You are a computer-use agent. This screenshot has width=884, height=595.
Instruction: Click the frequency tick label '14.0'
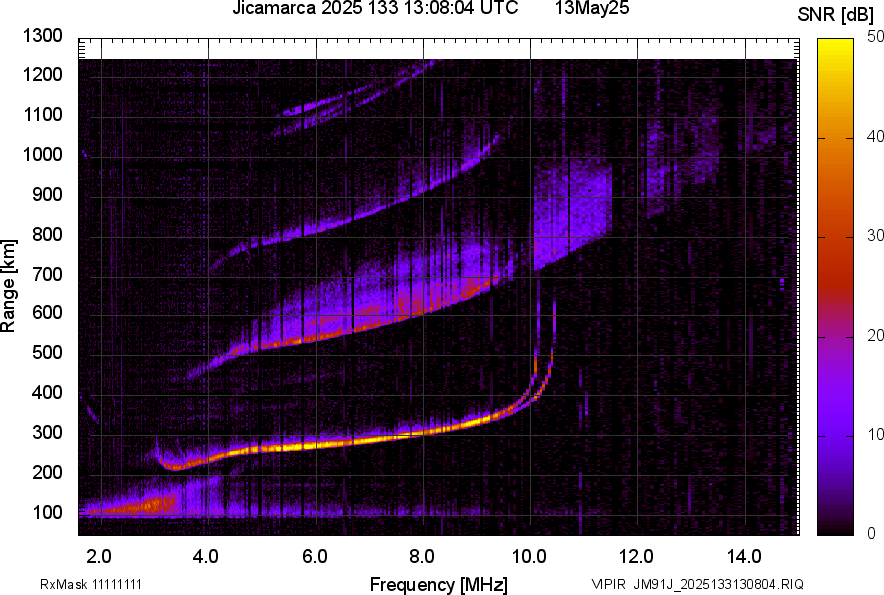click(x=744, y=557)
